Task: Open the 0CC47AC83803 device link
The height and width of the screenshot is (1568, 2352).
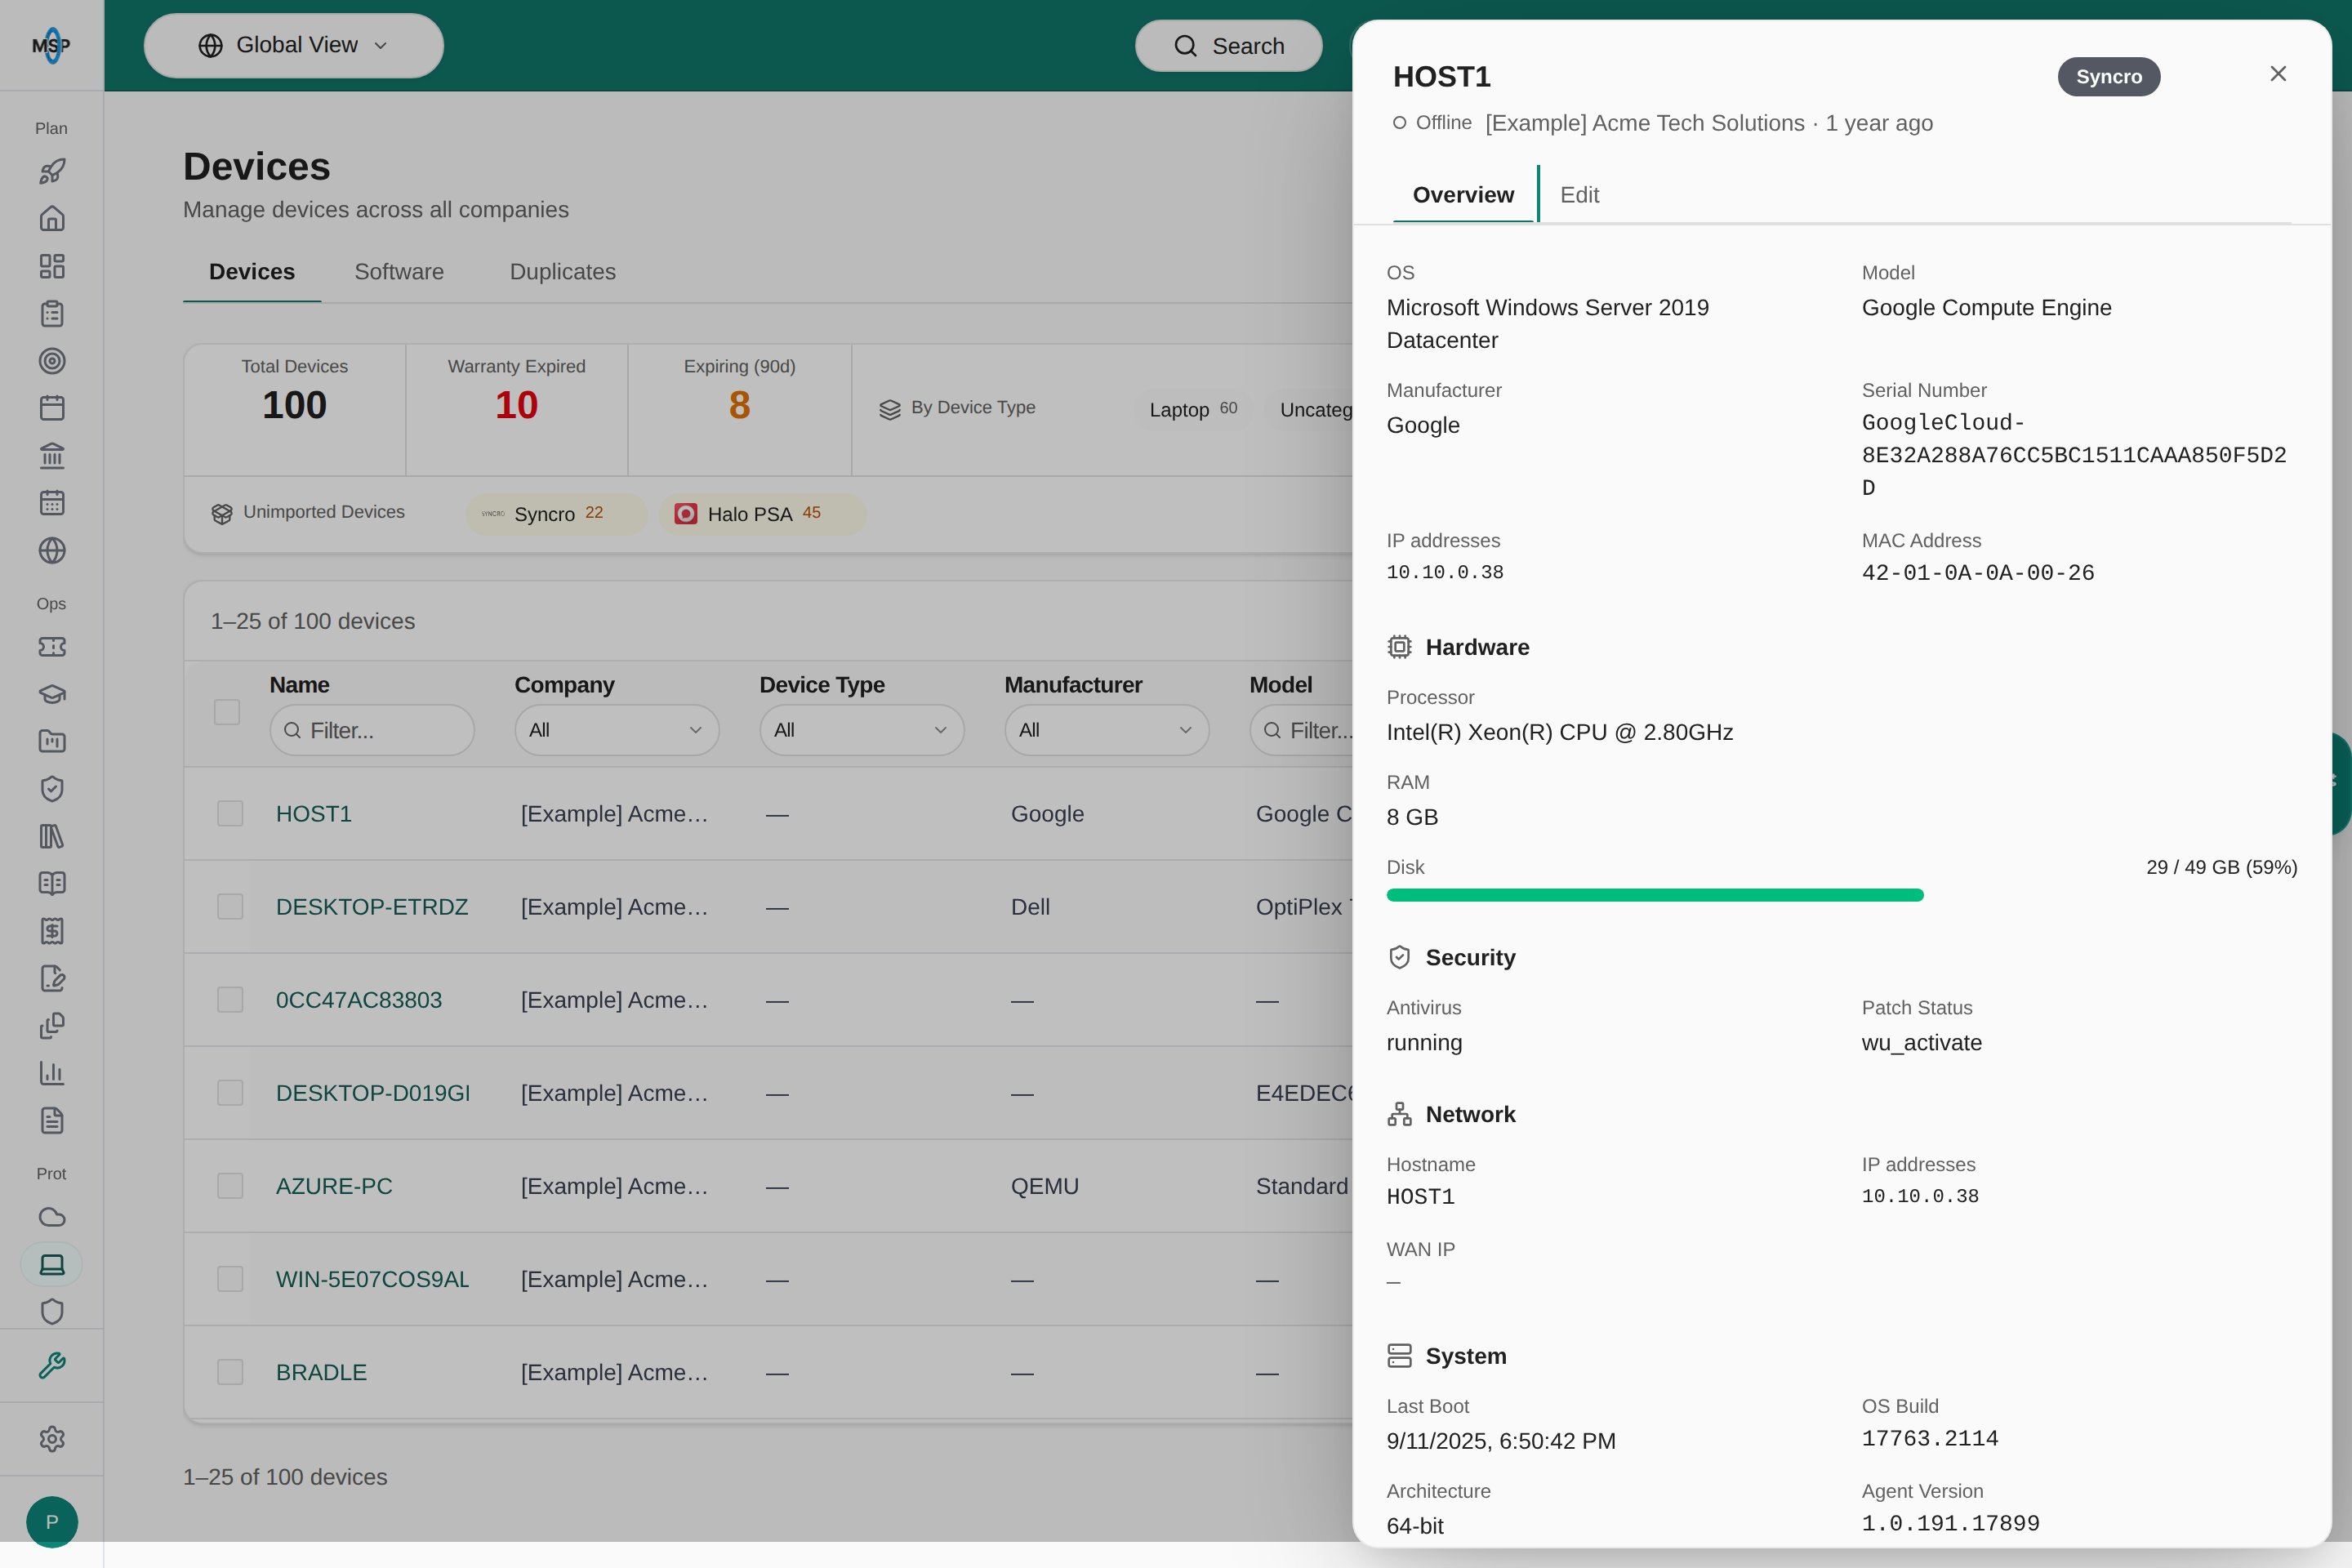Action: pyautogui.click(x=359, y=1000)
